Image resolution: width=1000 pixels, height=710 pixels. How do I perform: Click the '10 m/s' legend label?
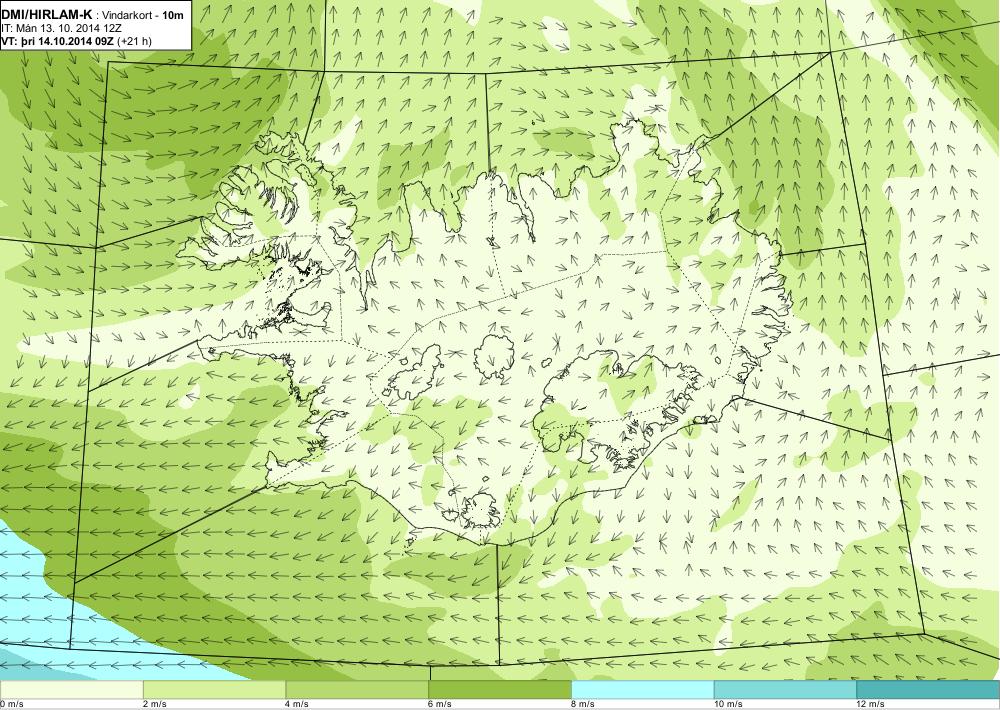click(x=728, y=704)
